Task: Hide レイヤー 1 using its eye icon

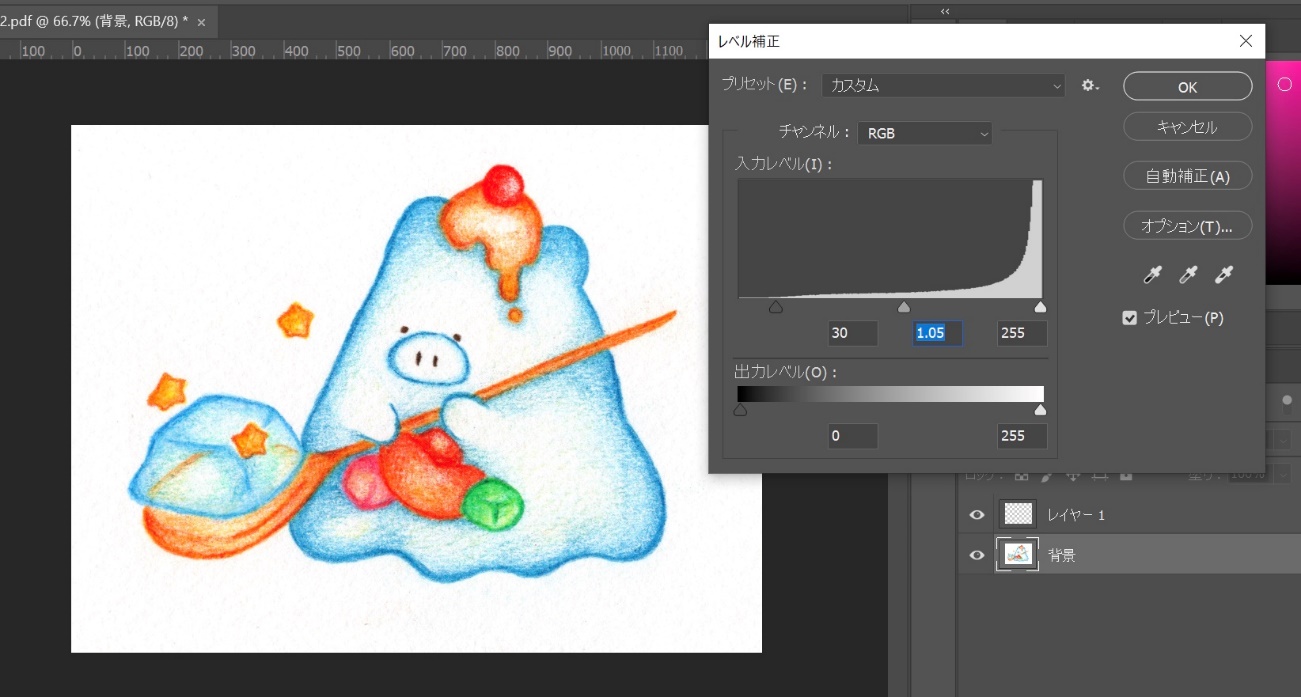Action: click(x=977, y=515)
